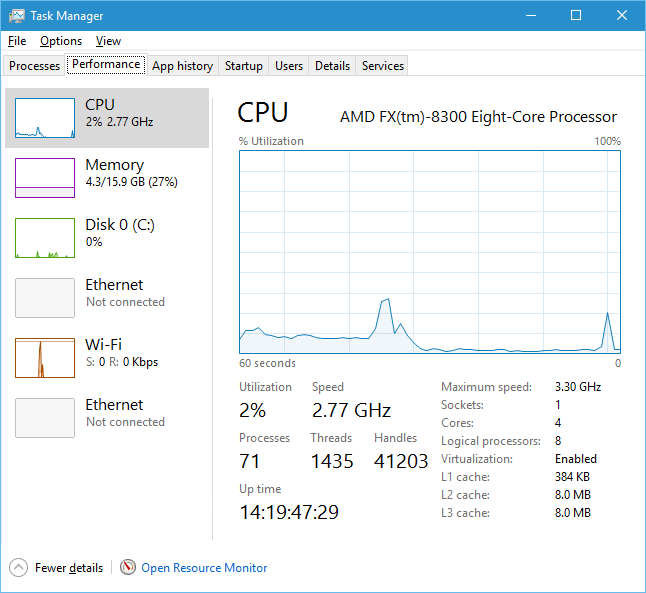Select the Memory usage thumbnail graph
This screenshot has height=593, width=646.
45,178
